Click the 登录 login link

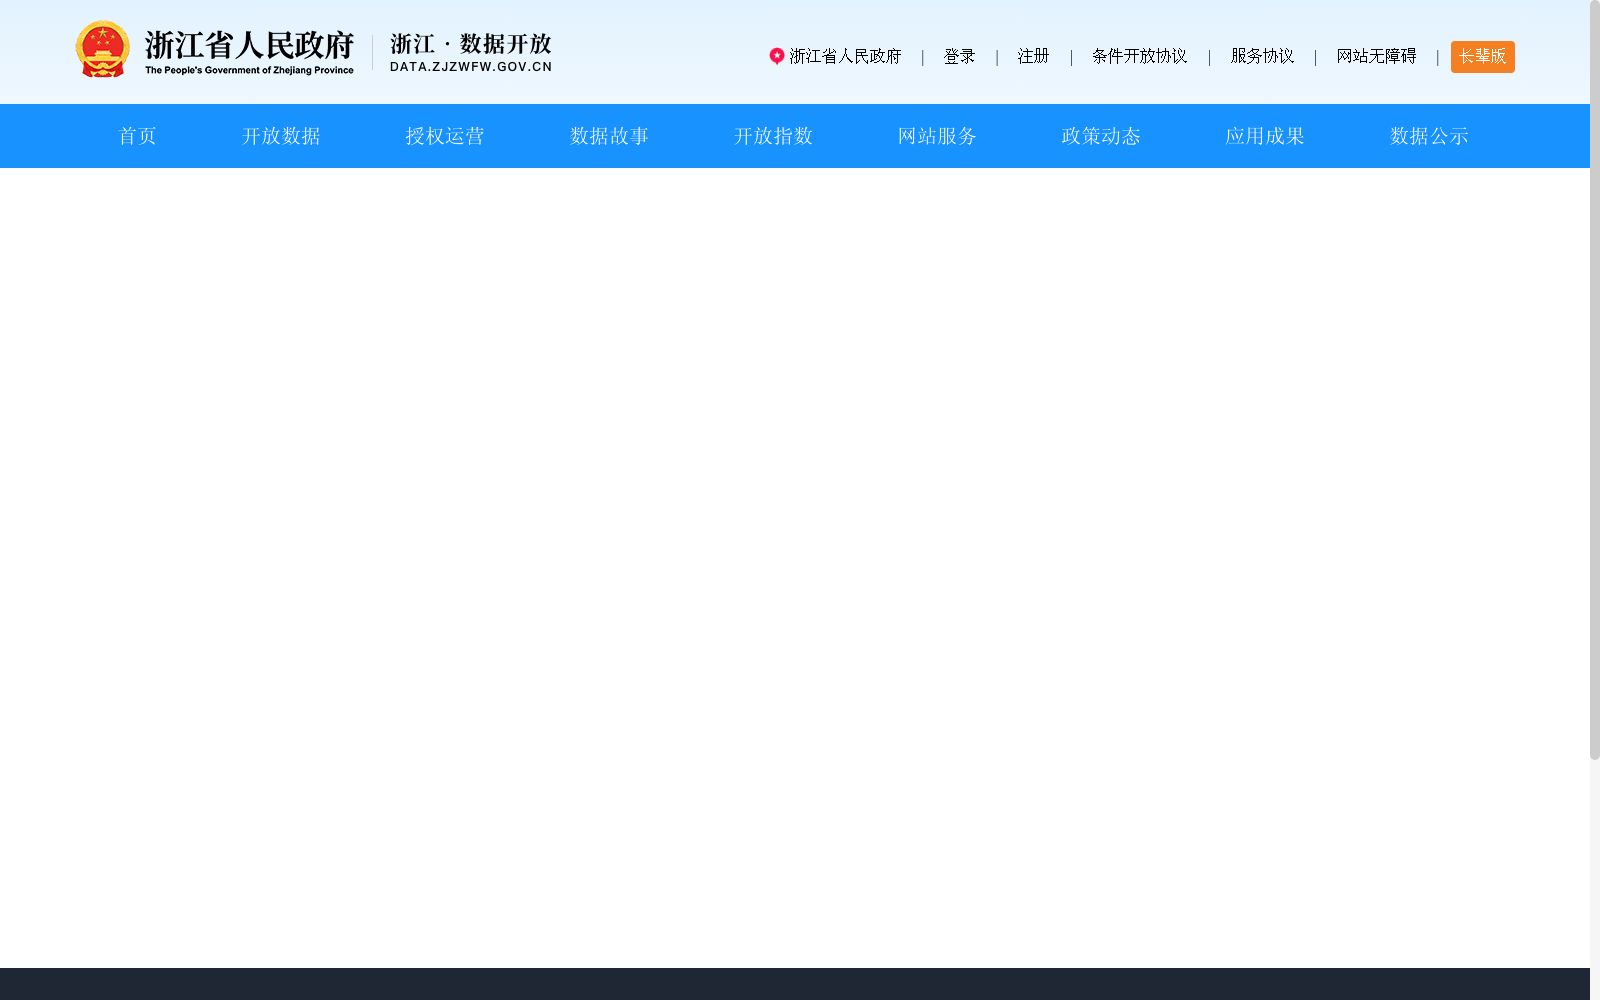[x=959, y=56]
